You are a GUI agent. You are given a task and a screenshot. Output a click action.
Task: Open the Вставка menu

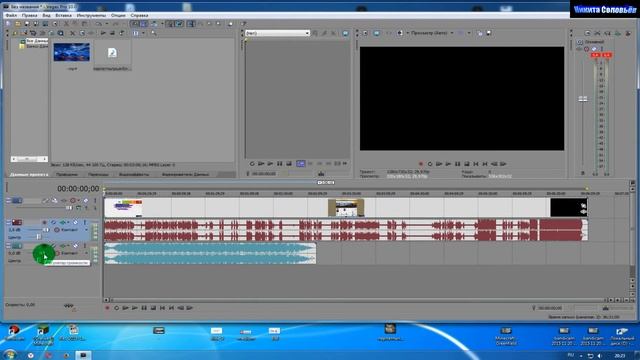[63, 16]
